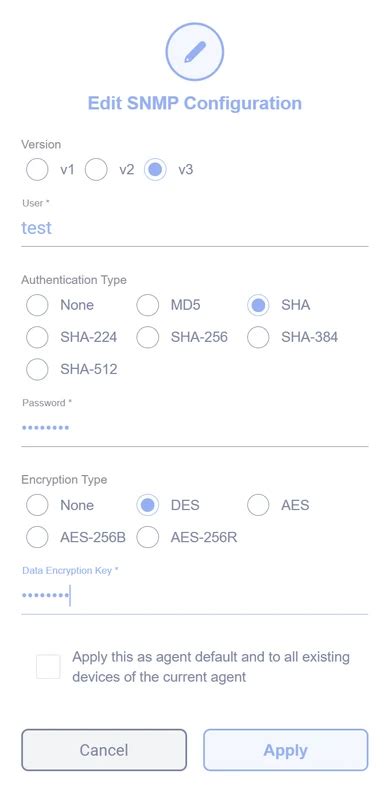Image resolution: width=392 pixels, height=794 pixels.
Task: Enable the apply as agent default checkbox
Action: tap(48, 666)
